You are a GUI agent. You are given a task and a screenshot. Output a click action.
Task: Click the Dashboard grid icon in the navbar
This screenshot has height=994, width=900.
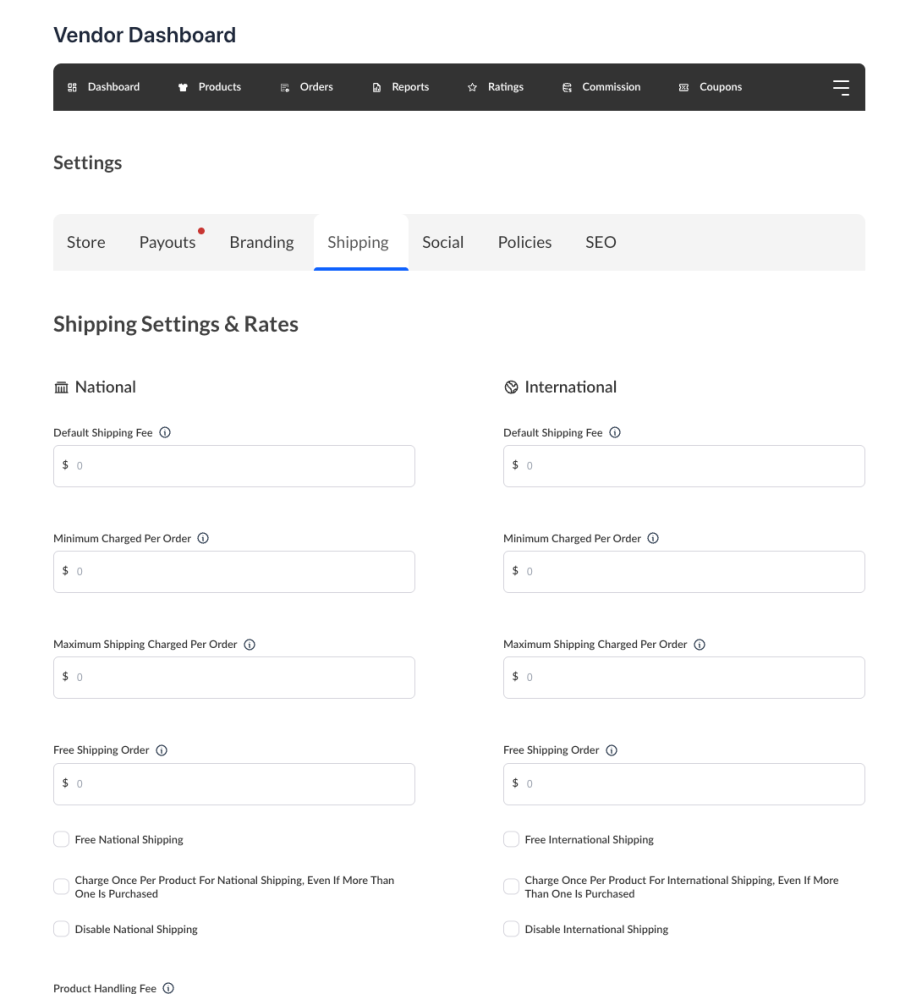[x=71, y=87]
